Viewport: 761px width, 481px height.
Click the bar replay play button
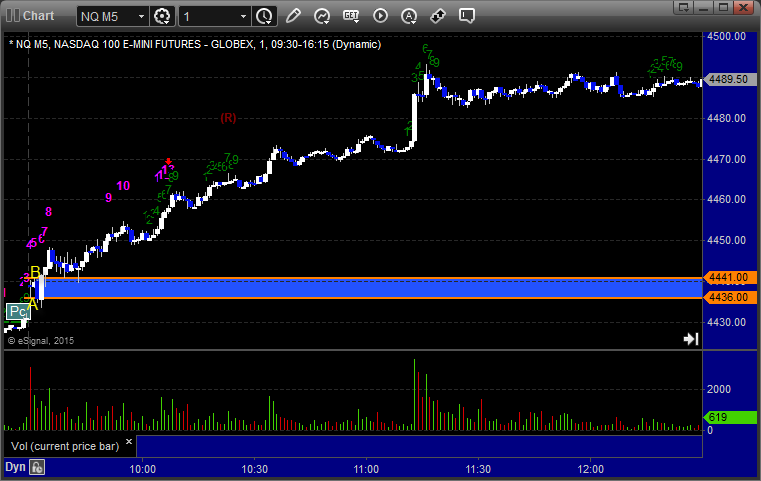click(380, 16)
